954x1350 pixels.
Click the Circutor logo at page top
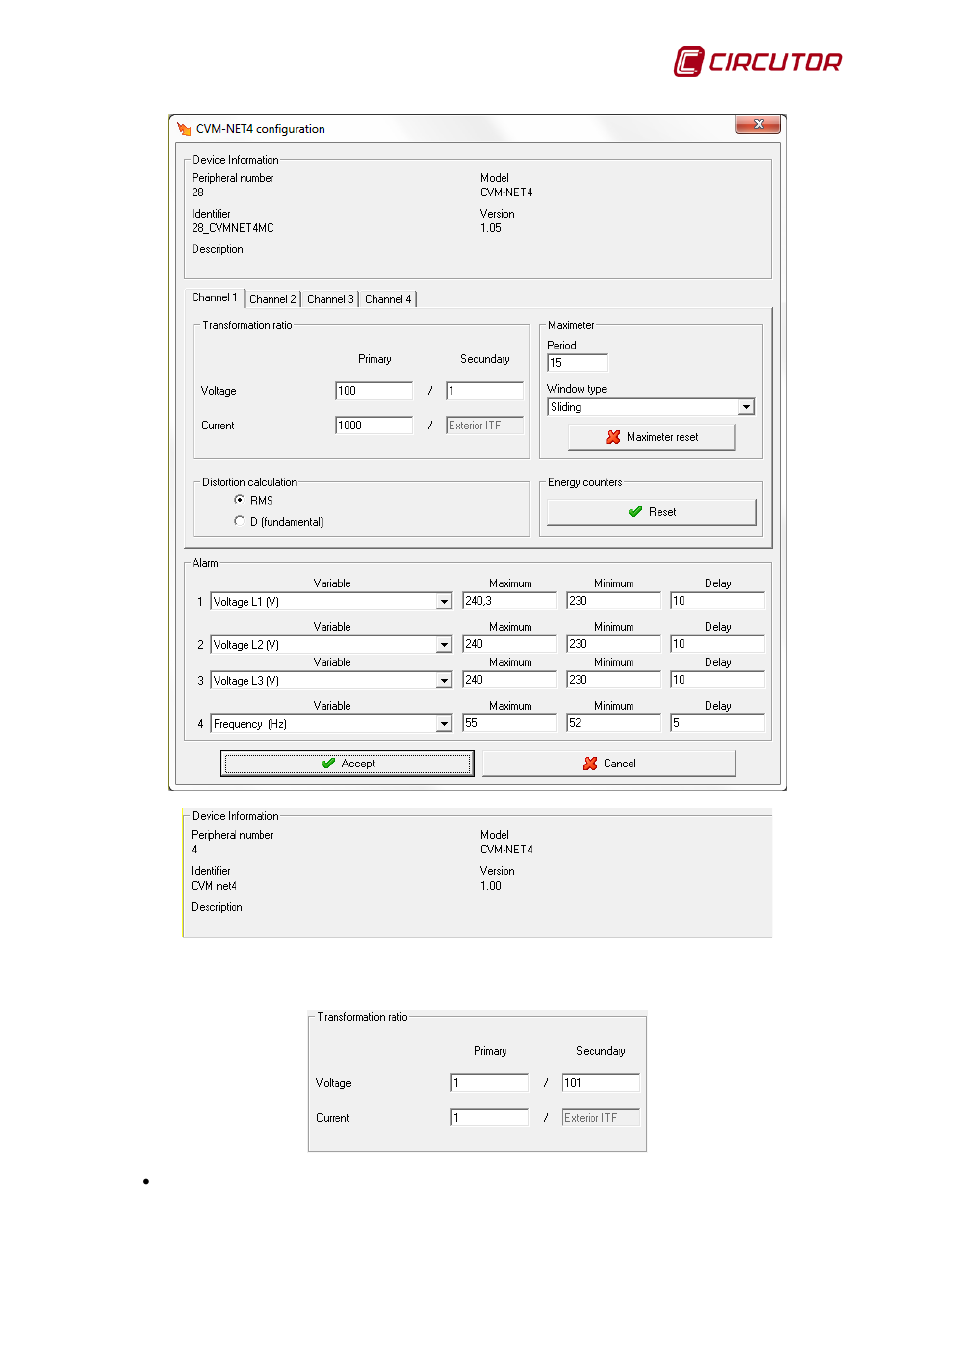click(x=758, y=61)
